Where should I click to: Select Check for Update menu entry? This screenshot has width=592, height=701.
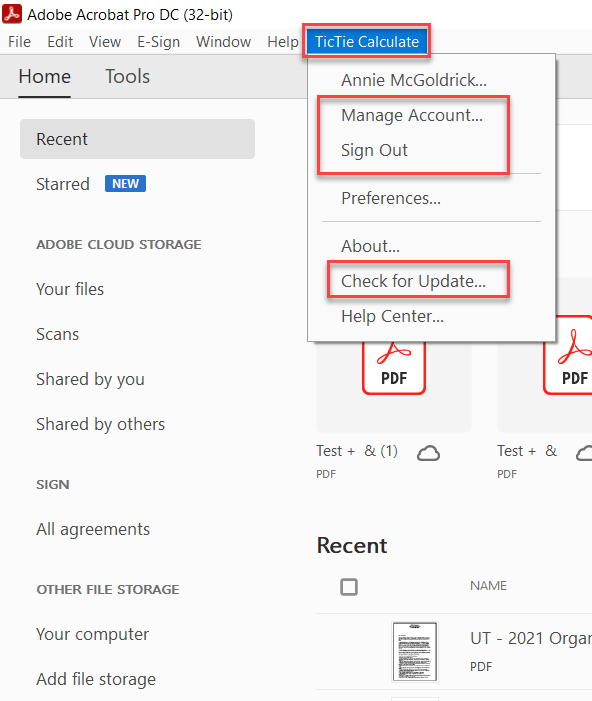click(413, 281)
